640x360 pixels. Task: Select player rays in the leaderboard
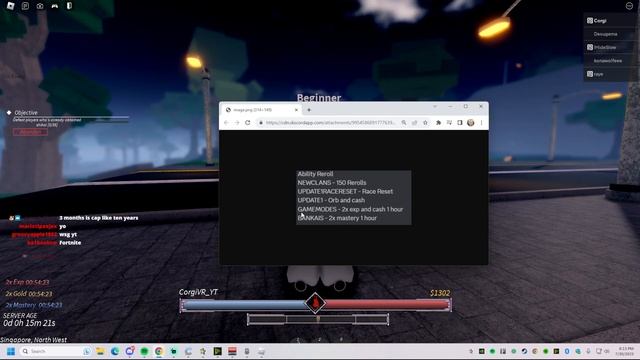(611, 74)
